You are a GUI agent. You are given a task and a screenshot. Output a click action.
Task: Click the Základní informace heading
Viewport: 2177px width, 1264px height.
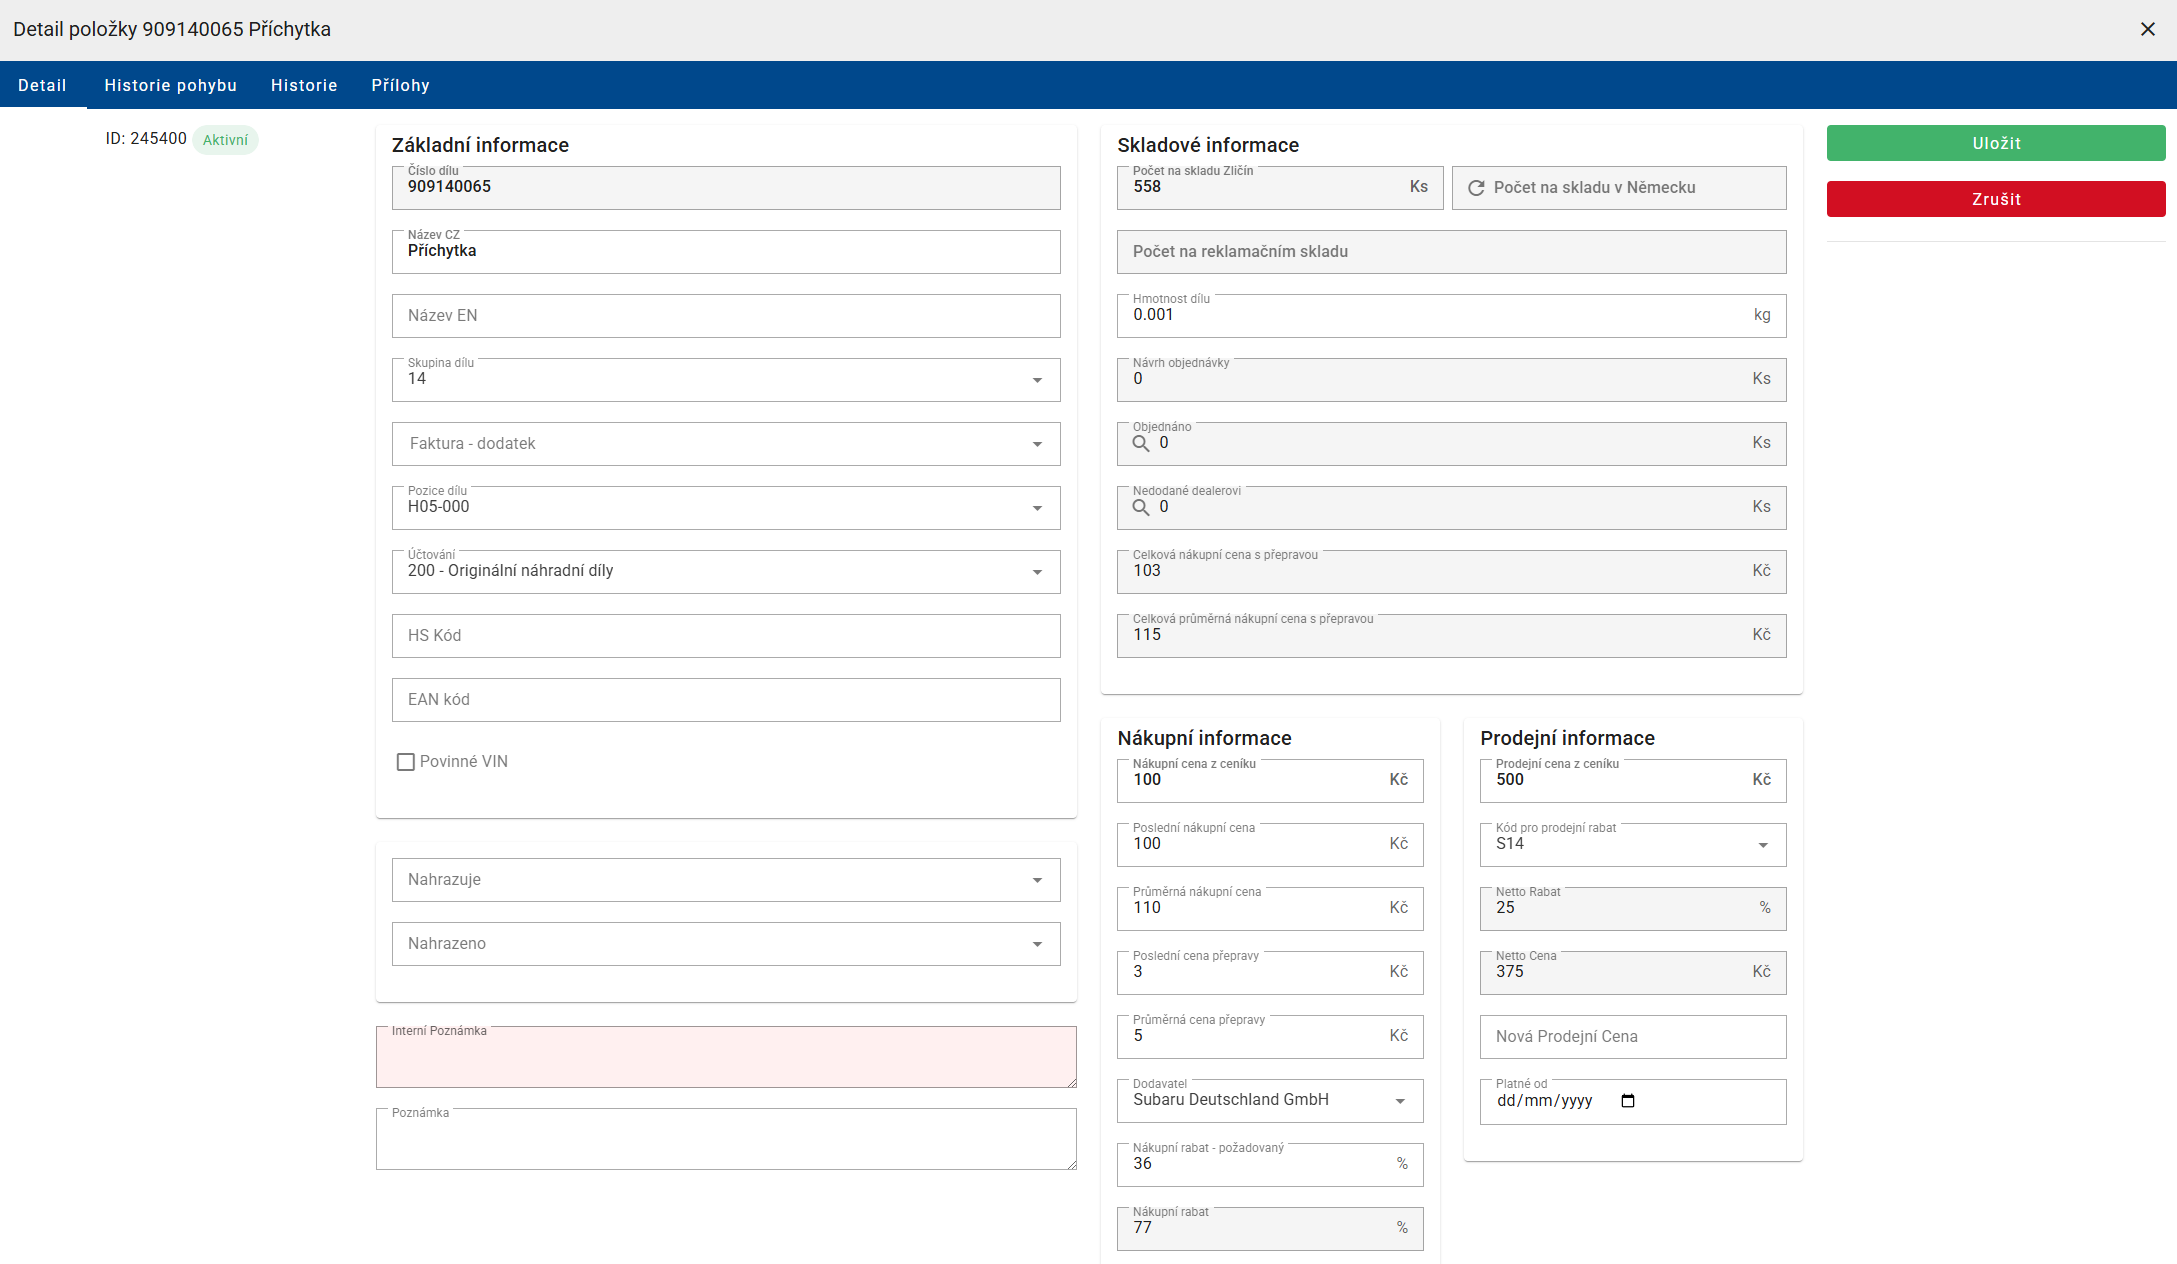480,145
